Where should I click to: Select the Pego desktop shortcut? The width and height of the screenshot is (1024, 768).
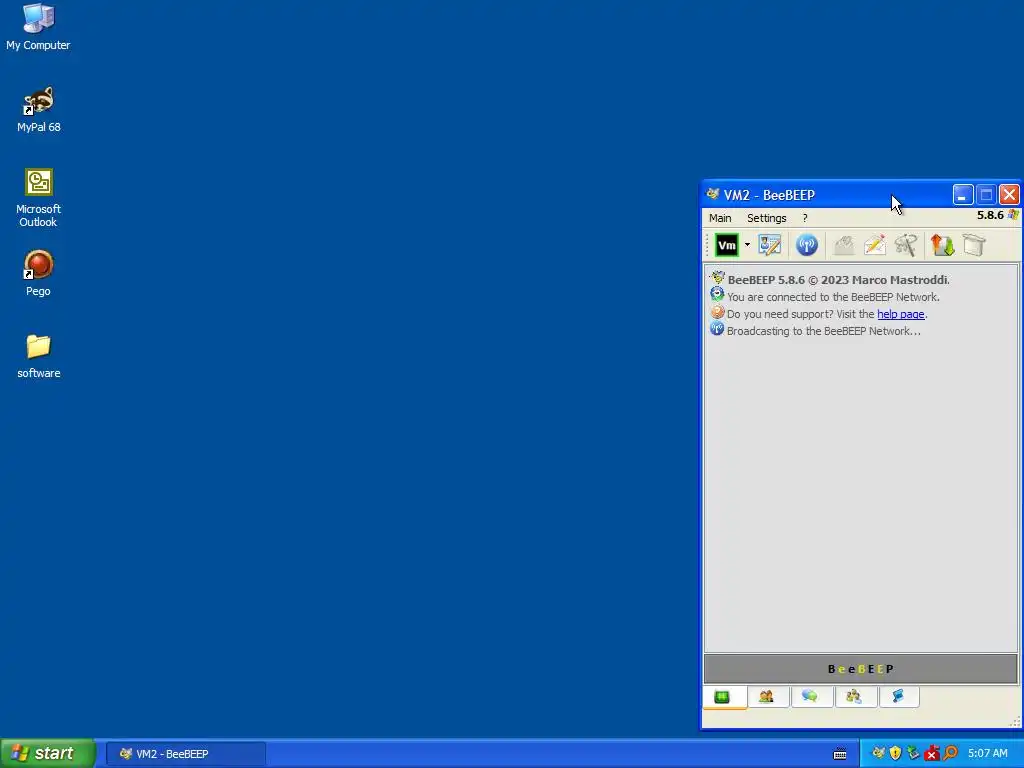pos(38,273)
